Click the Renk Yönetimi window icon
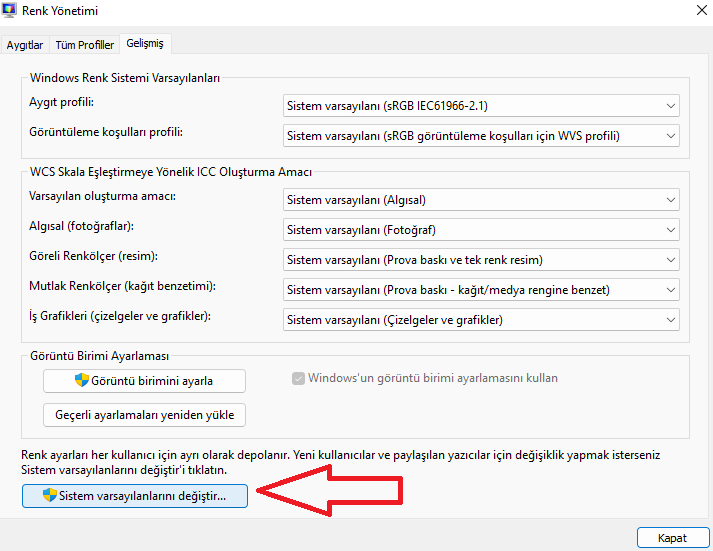Screen dimensions: 713x551 point(9,10)
